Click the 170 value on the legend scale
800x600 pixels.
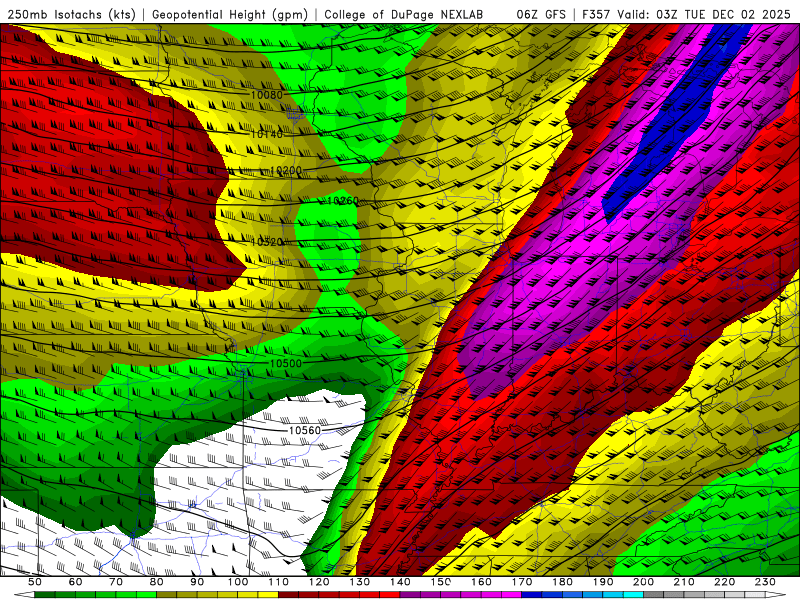[x=522, y=582]
